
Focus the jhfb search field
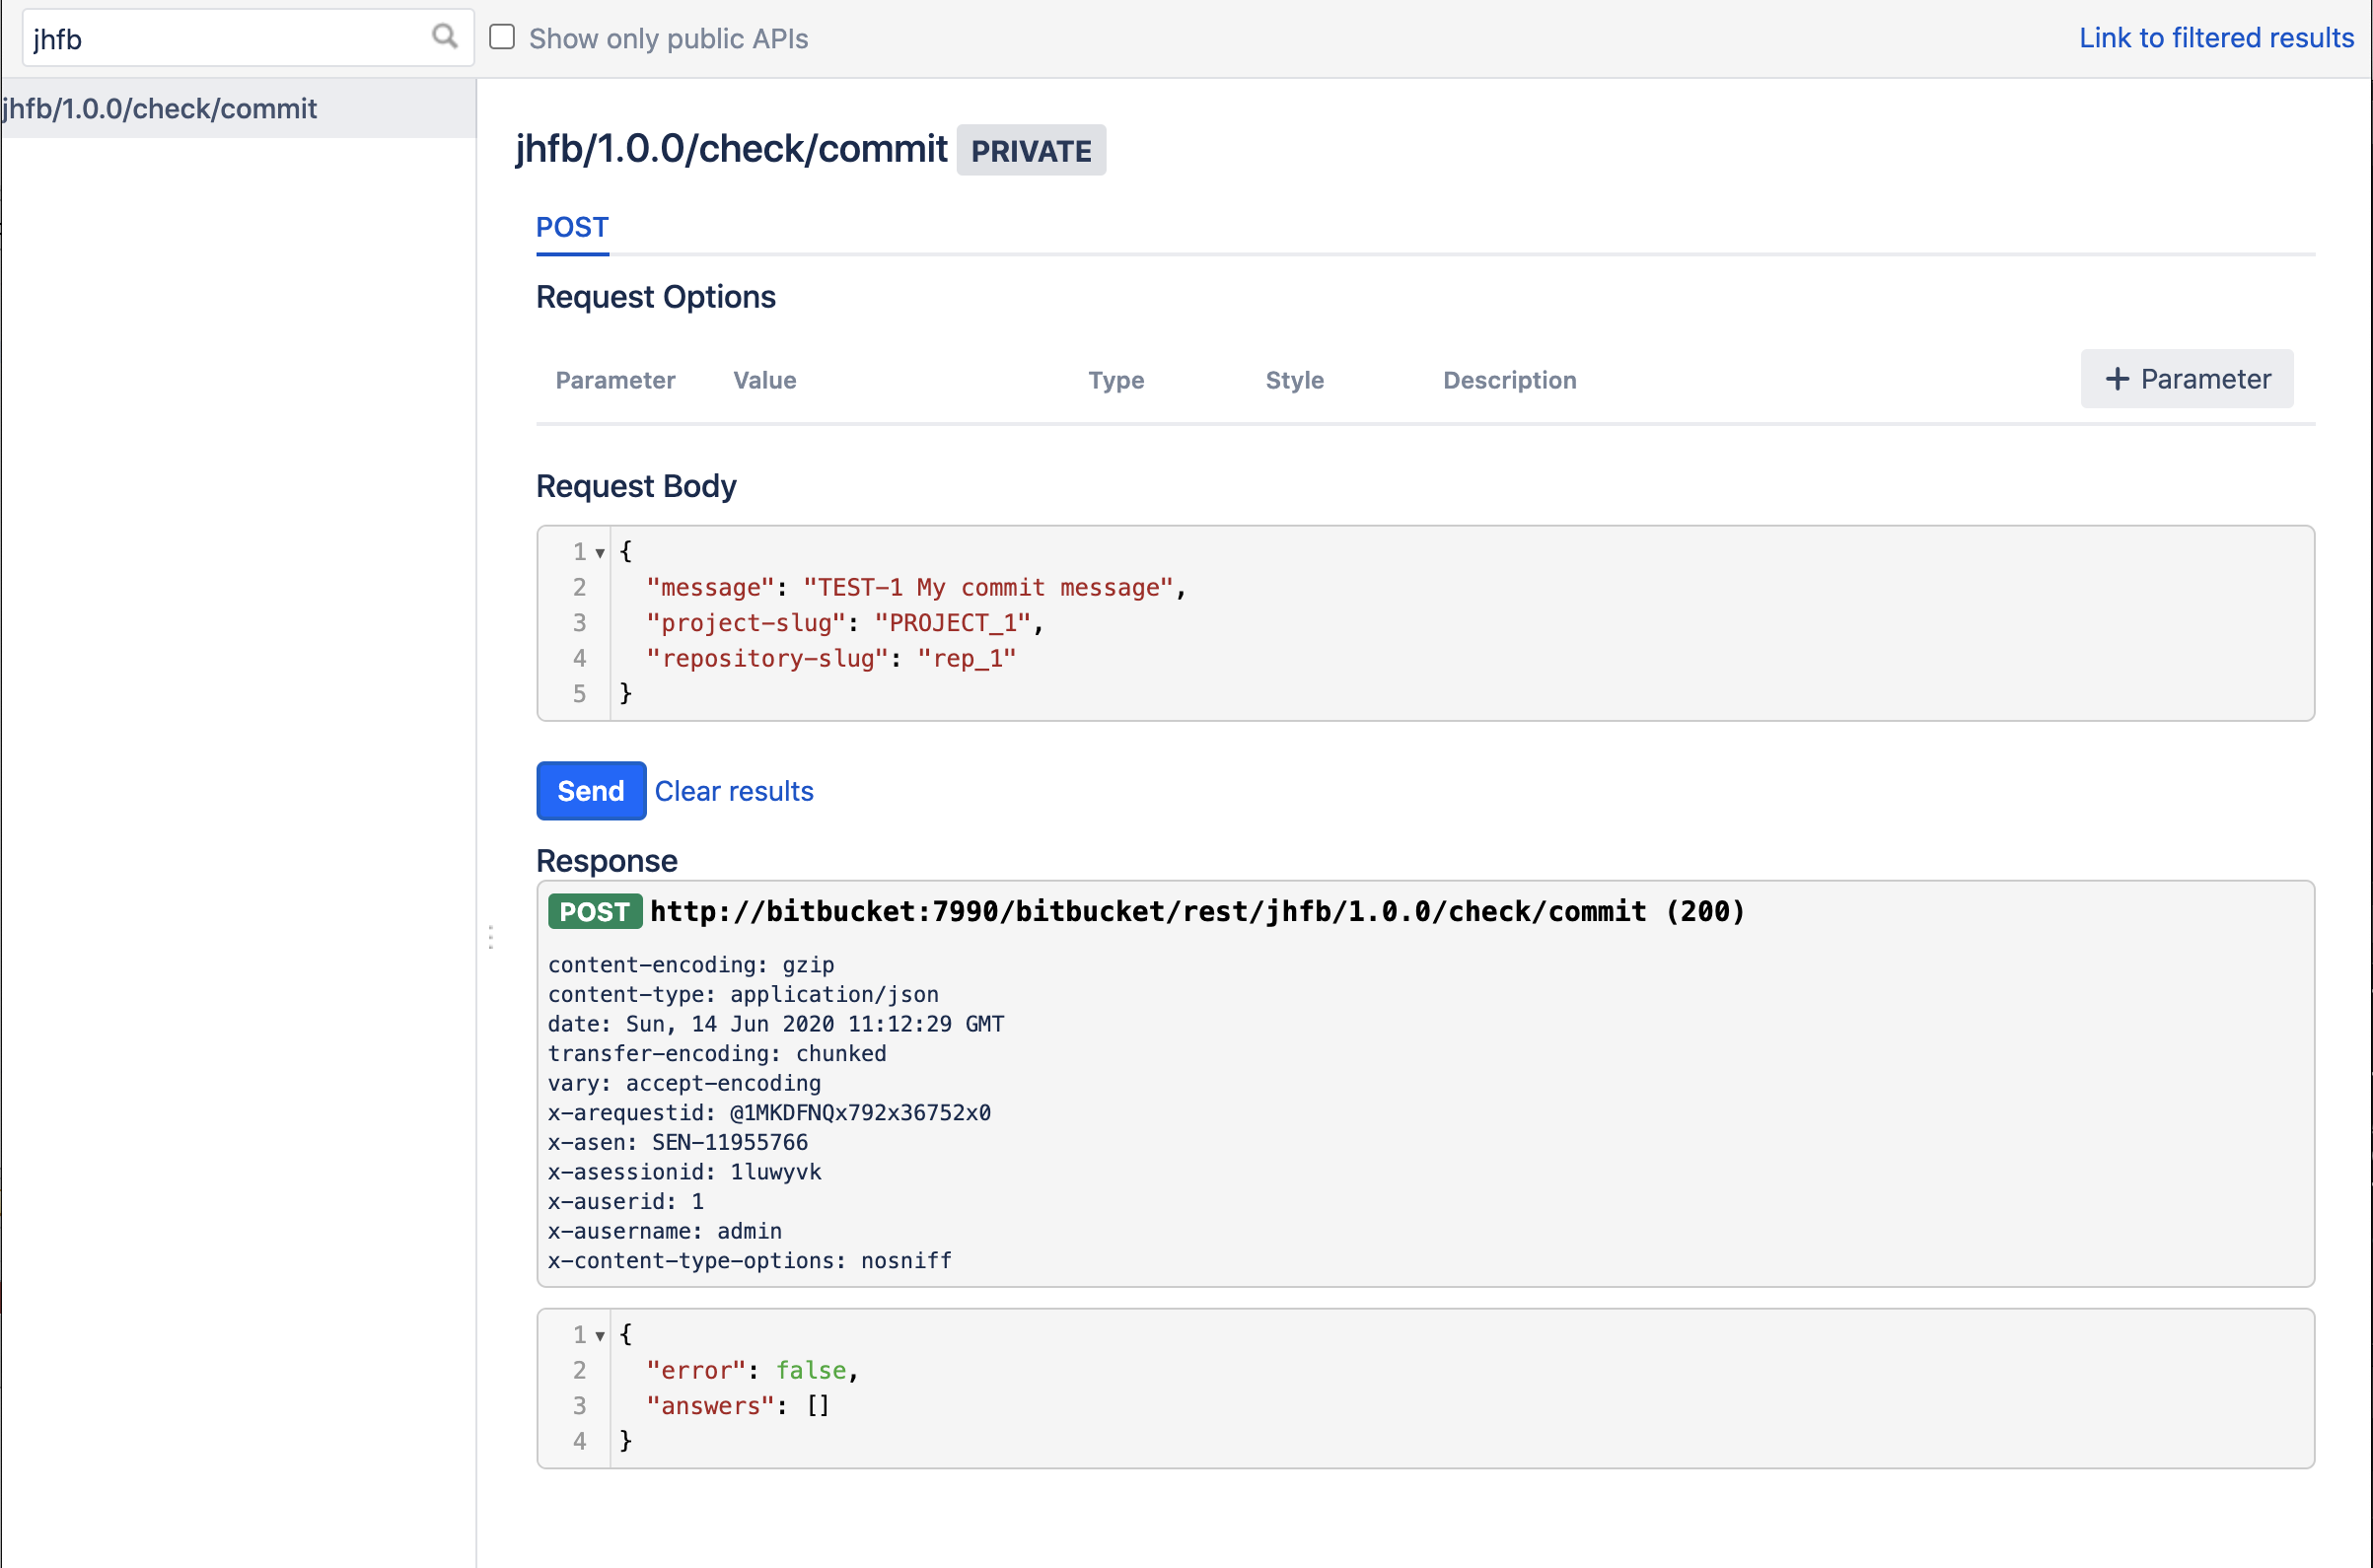tap(225, 39)
